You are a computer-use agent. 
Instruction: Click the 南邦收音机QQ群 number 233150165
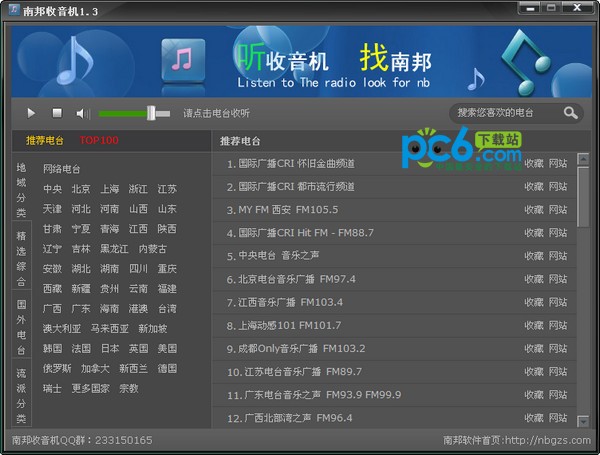(123, 440)
